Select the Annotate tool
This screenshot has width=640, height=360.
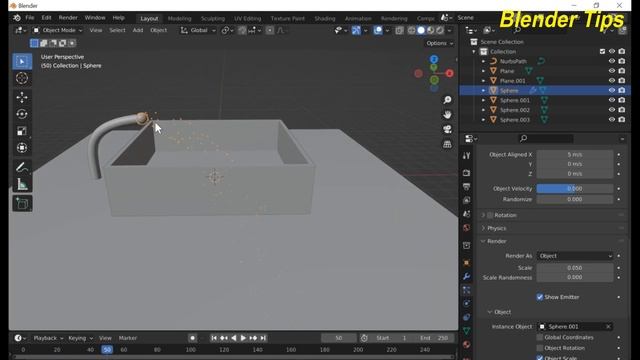coord(22,167)
